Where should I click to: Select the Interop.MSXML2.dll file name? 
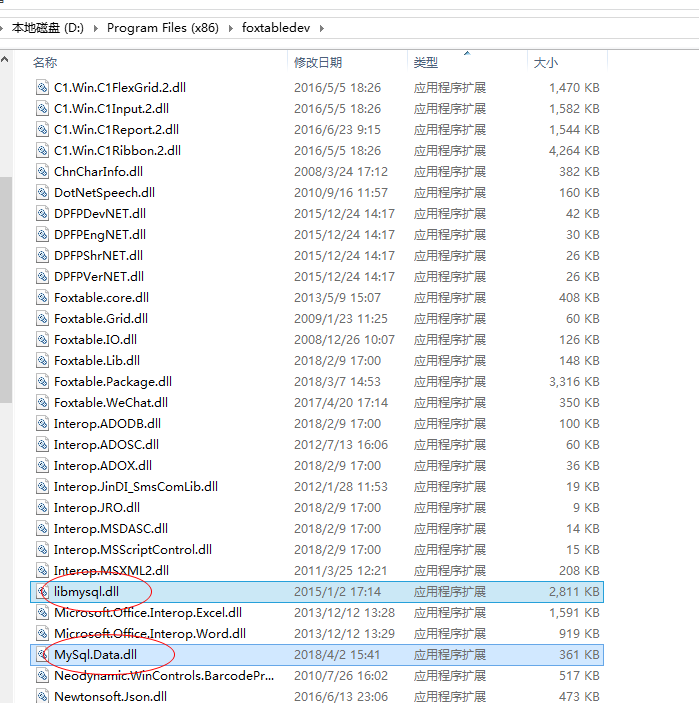point(111,570)
